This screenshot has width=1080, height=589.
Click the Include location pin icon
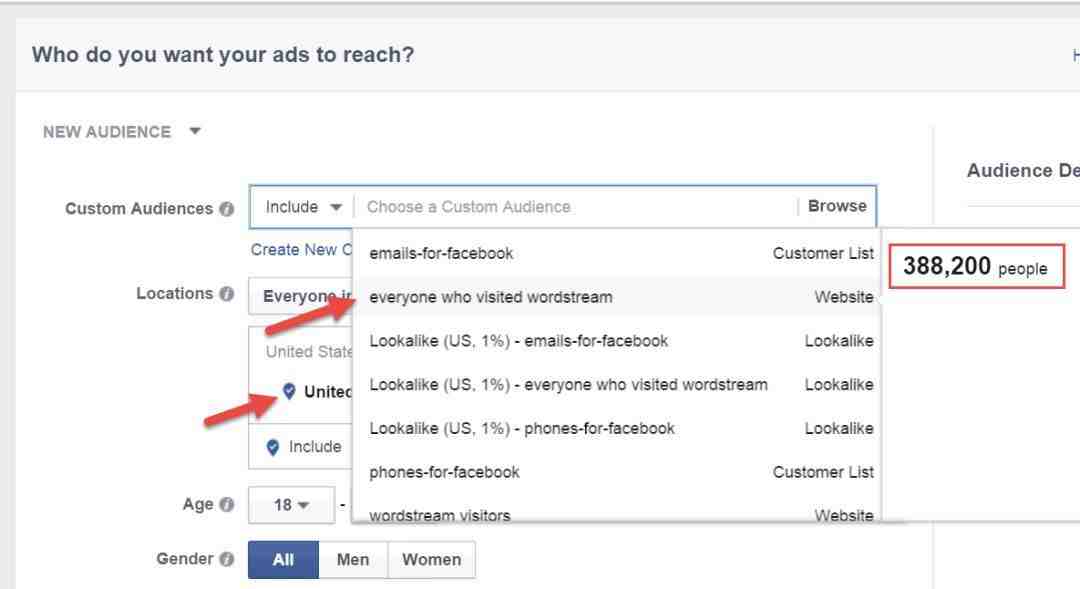pyautogui.click(x=273, y=447)
